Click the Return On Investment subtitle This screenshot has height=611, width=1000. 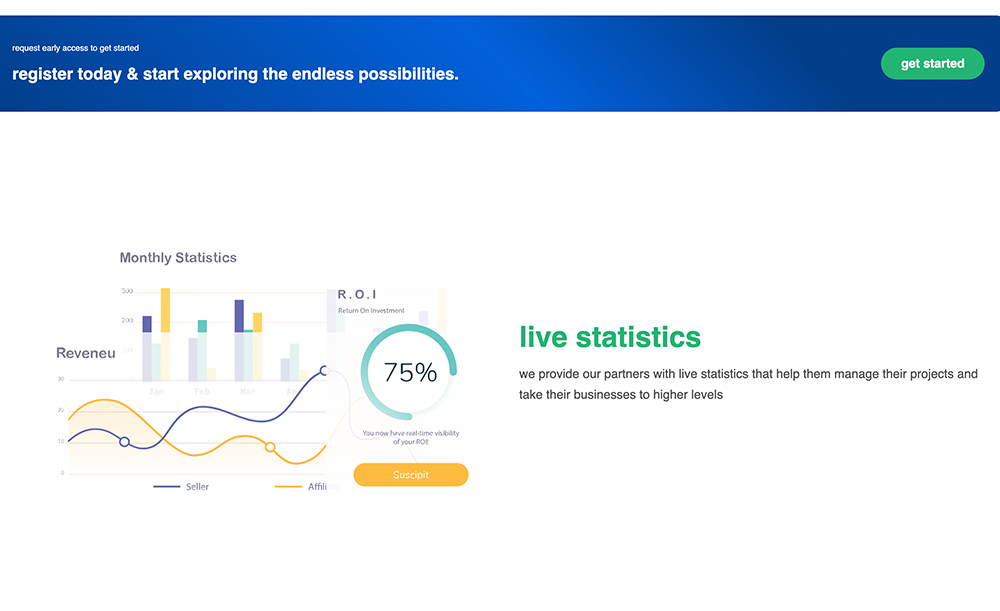371,311
